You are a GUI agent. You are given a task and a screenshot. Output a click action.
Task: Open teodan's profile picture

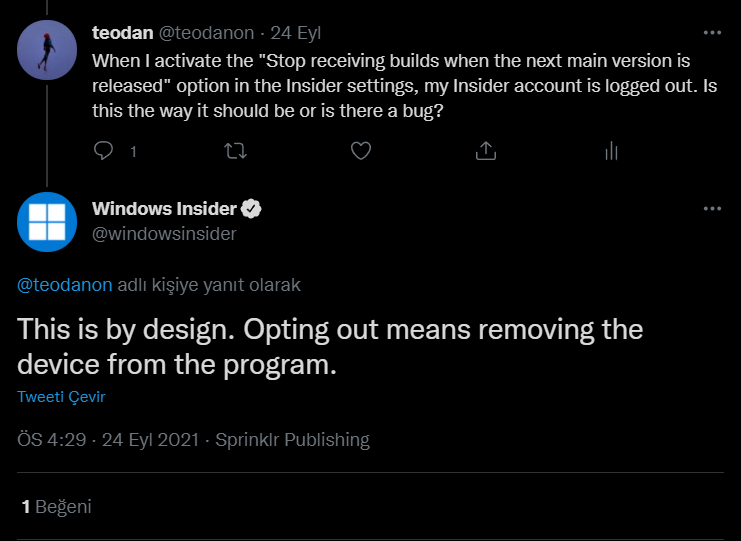[x=47, y=50]
